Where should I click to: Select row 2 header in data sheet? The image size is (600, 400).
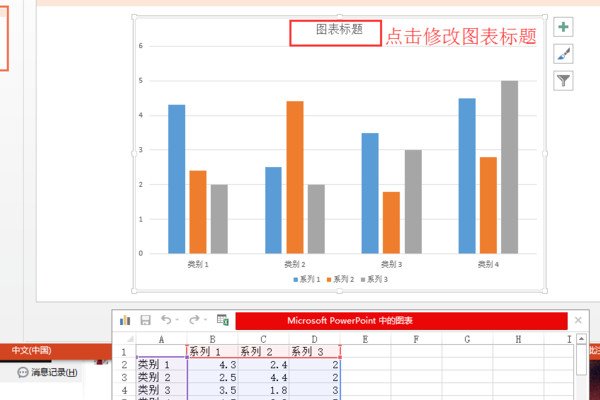coord(124,365)
